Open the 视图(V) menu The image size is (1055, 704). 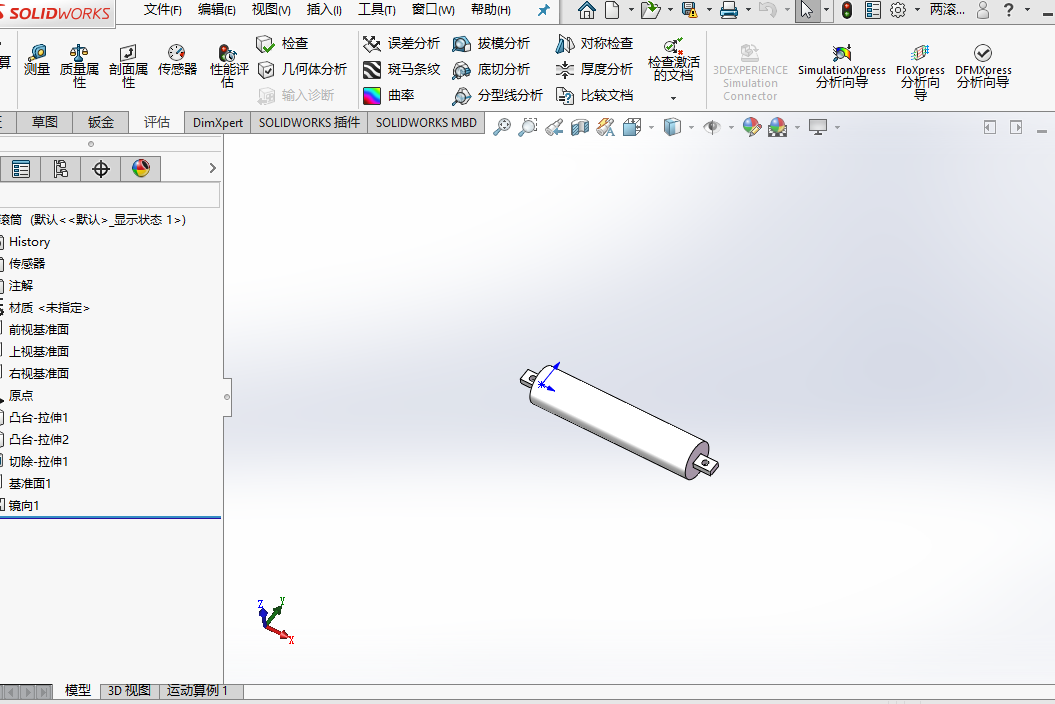click(271, 10)
